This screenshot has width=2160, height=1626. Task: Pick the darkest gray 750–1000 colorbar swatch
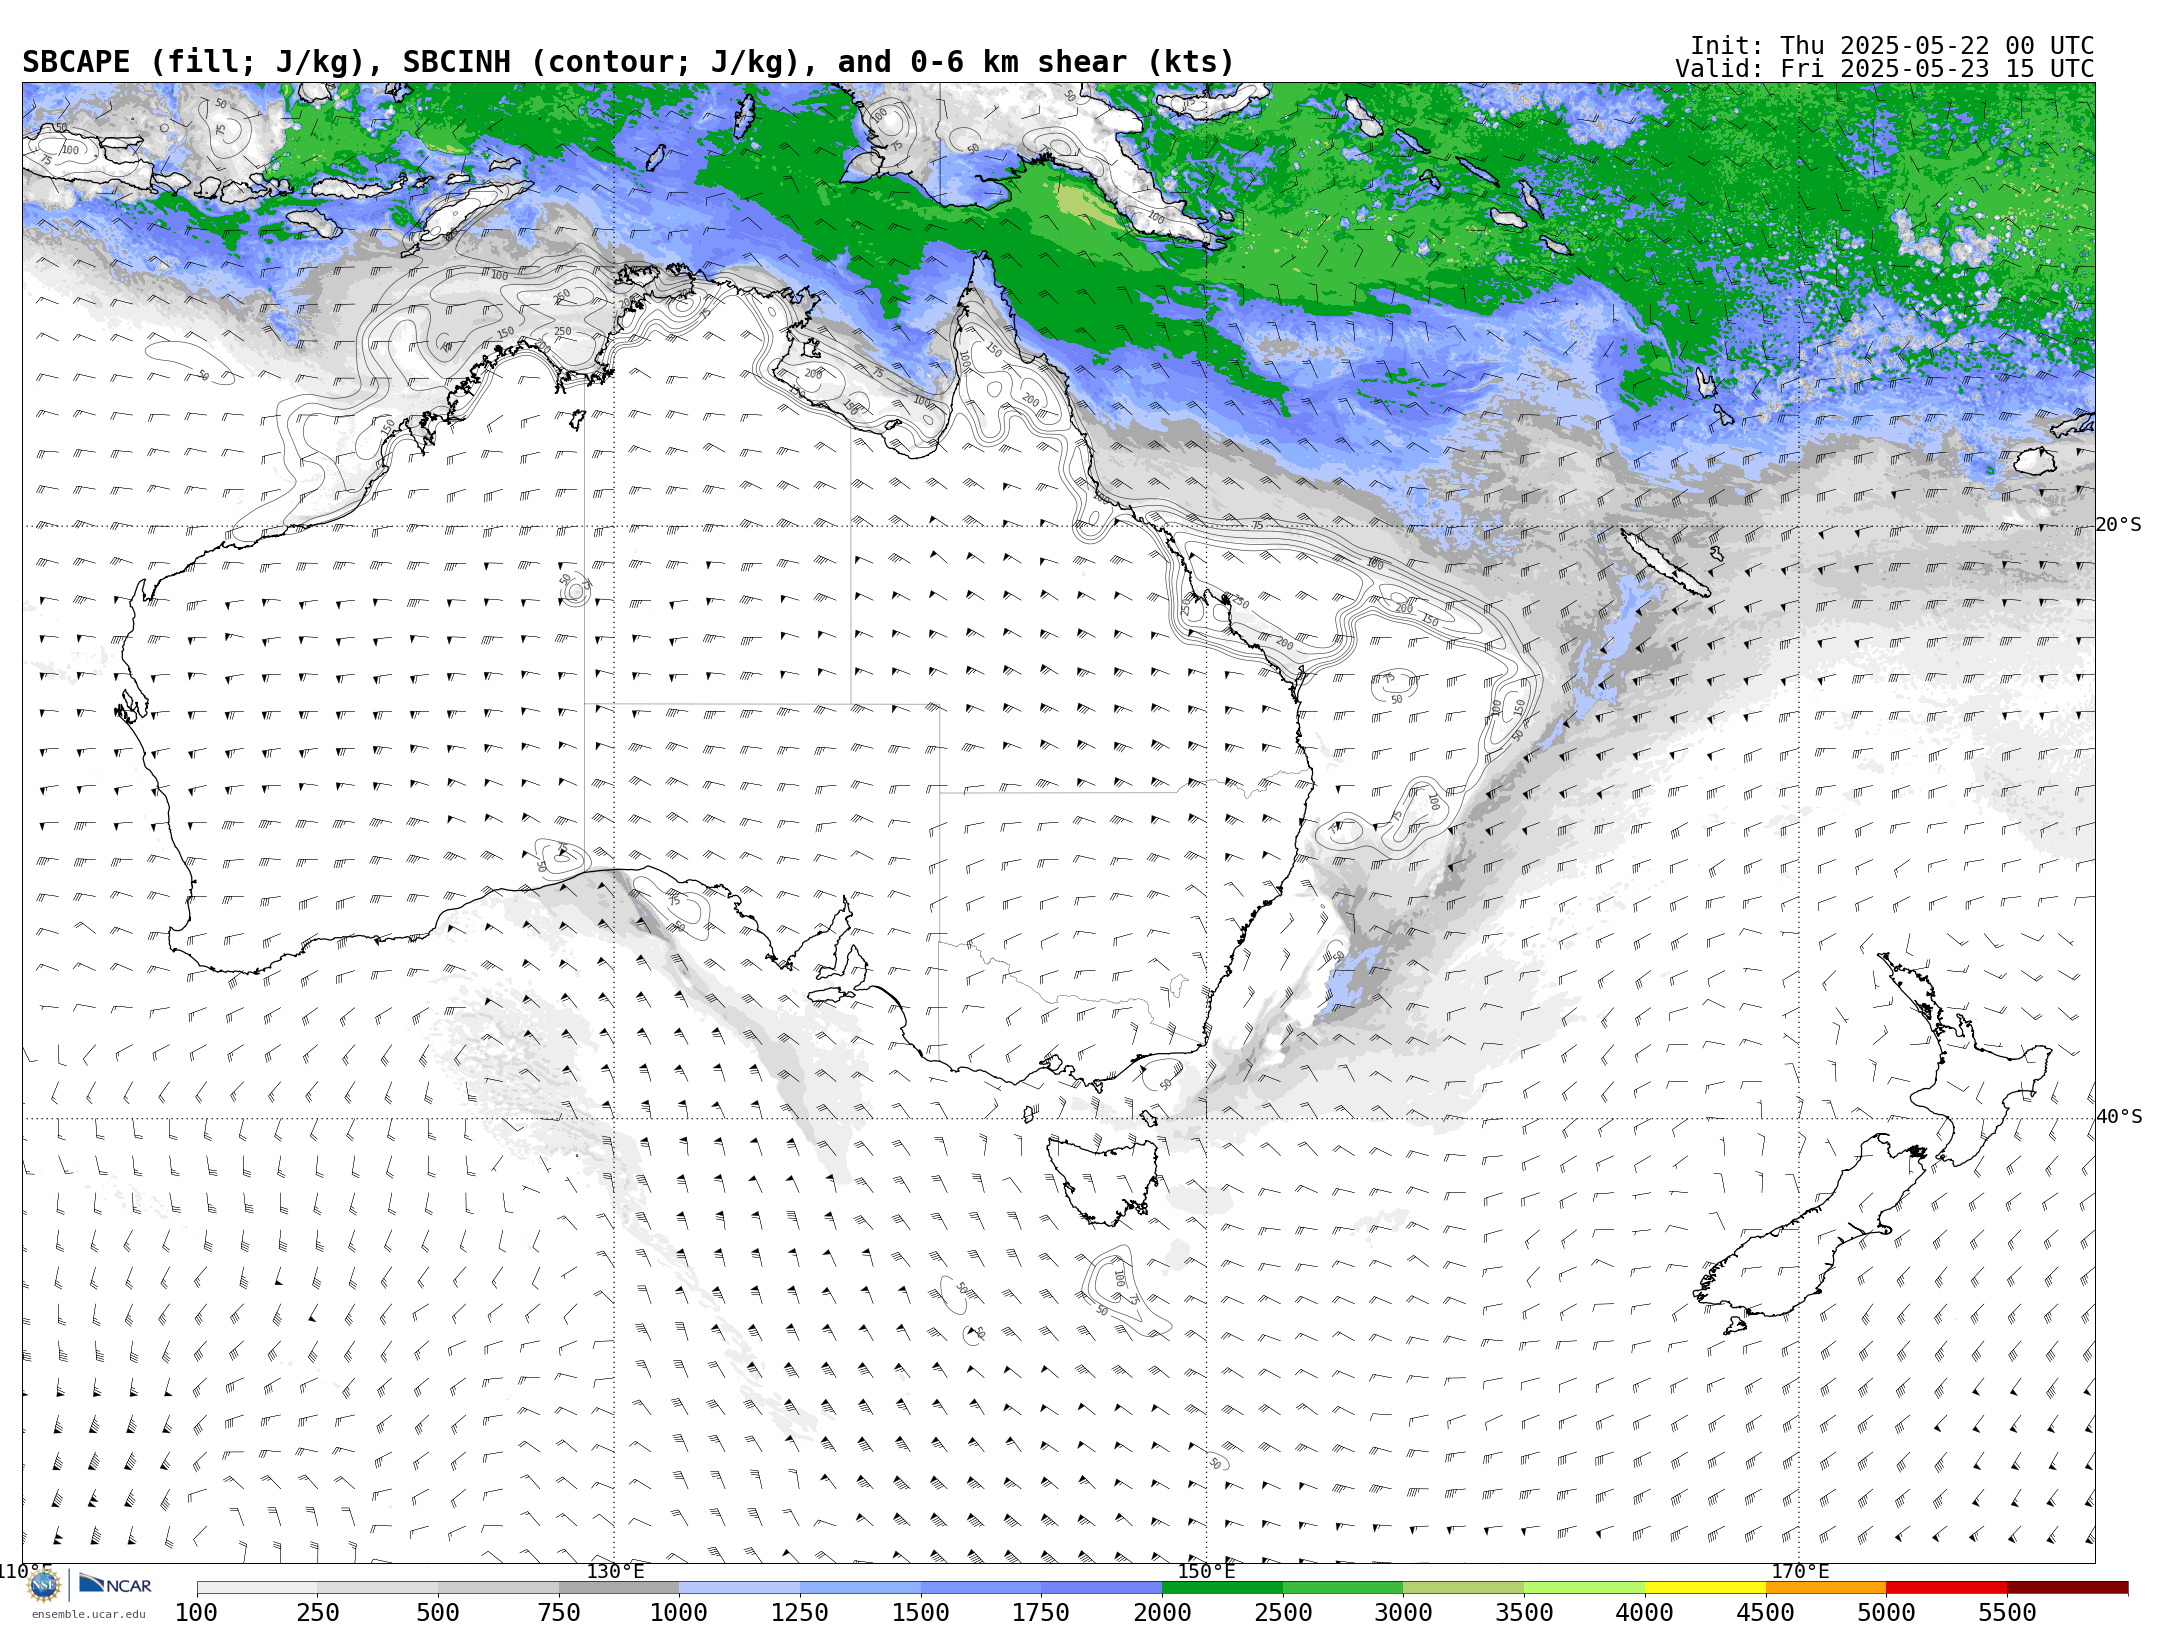pos(619,1588)
